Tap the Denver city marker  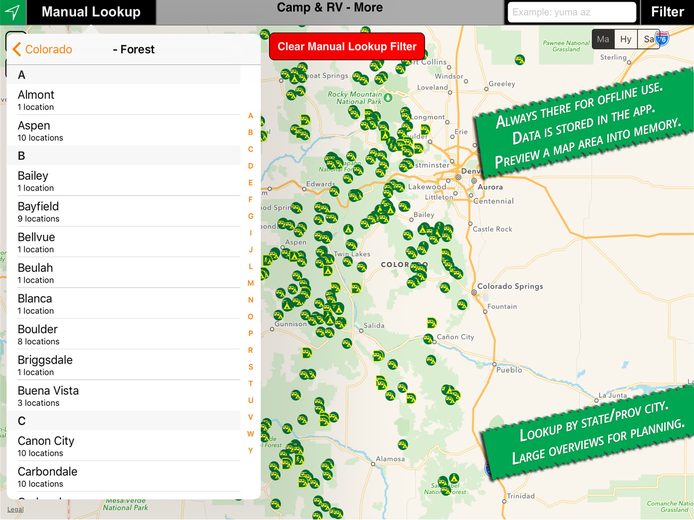[459, 177]
